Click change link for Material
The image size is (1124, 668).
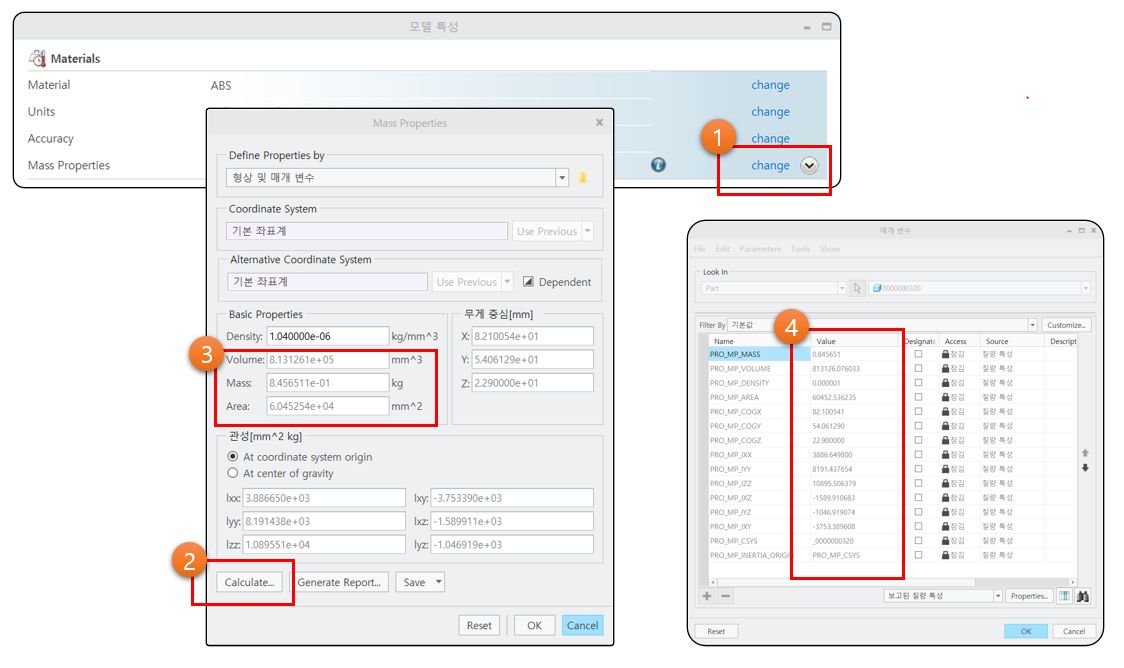(770, 85)
